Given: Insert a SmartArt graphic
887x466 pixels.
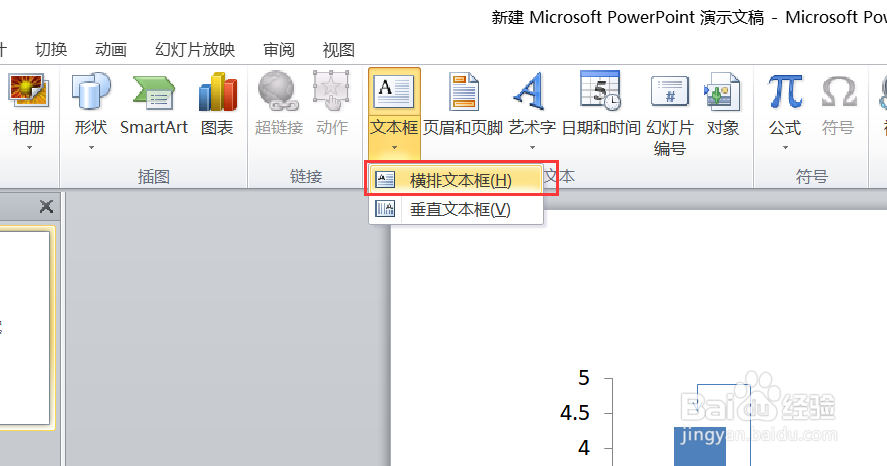Looking at the screenshot, I should tap(154, 105).
